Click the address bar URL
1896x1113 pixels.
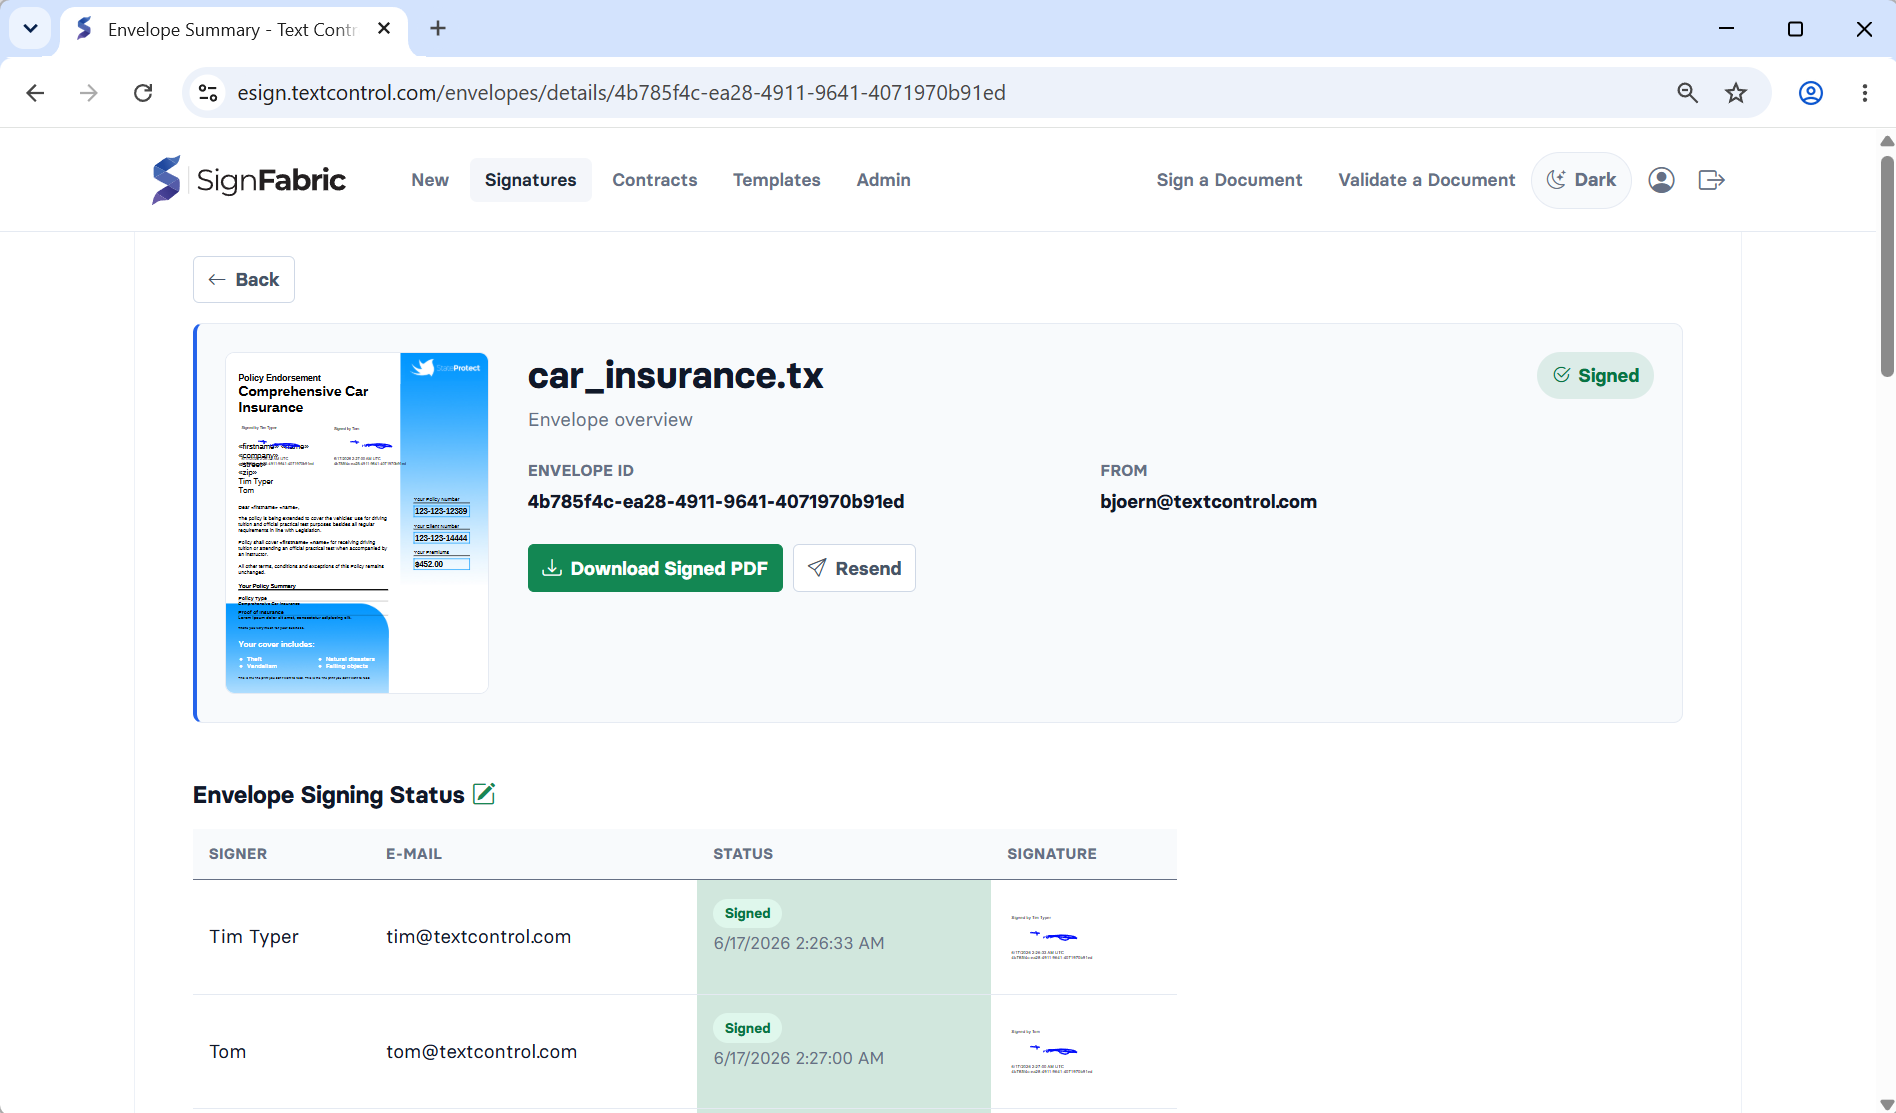pos(621,93)
